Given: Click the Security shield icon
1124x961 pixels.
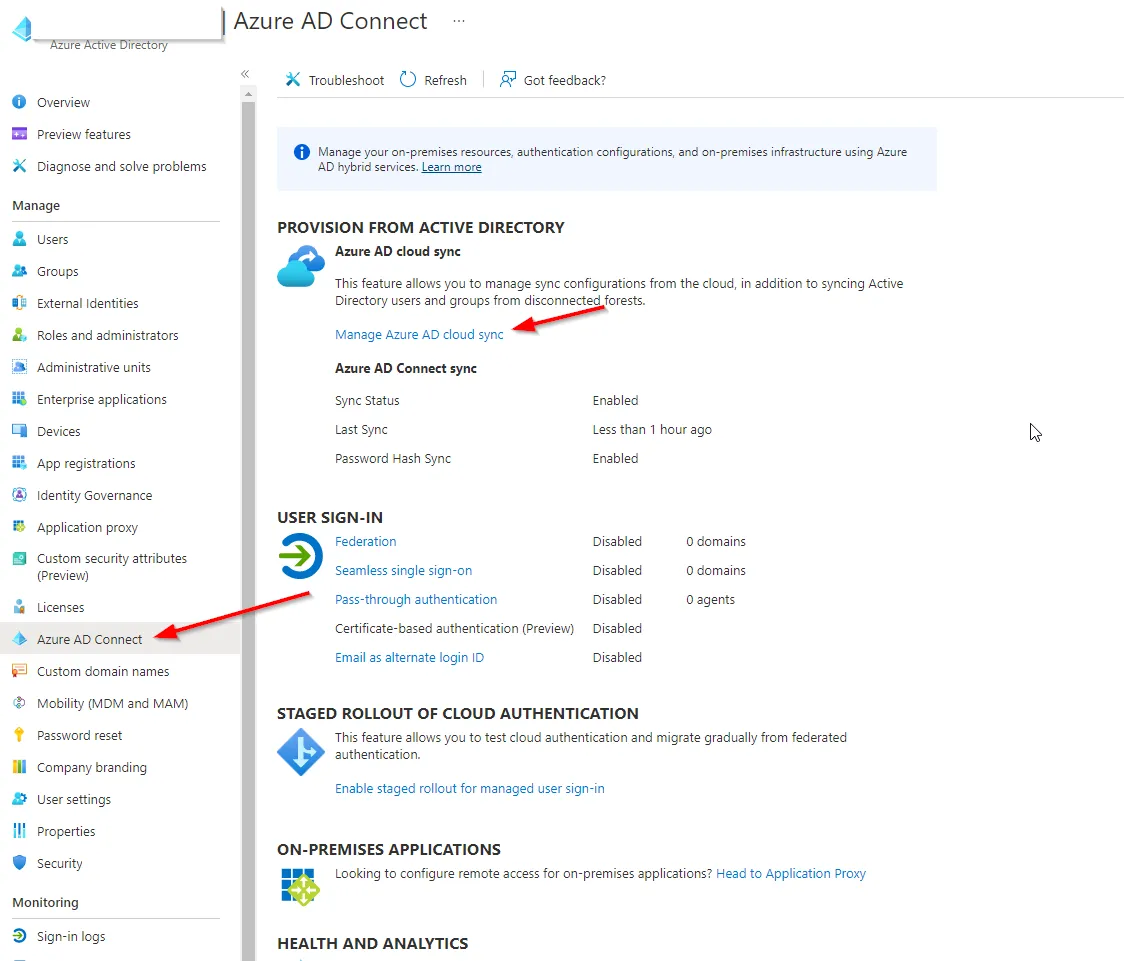Looking at the screenshot, I should (x=19, y=862).
